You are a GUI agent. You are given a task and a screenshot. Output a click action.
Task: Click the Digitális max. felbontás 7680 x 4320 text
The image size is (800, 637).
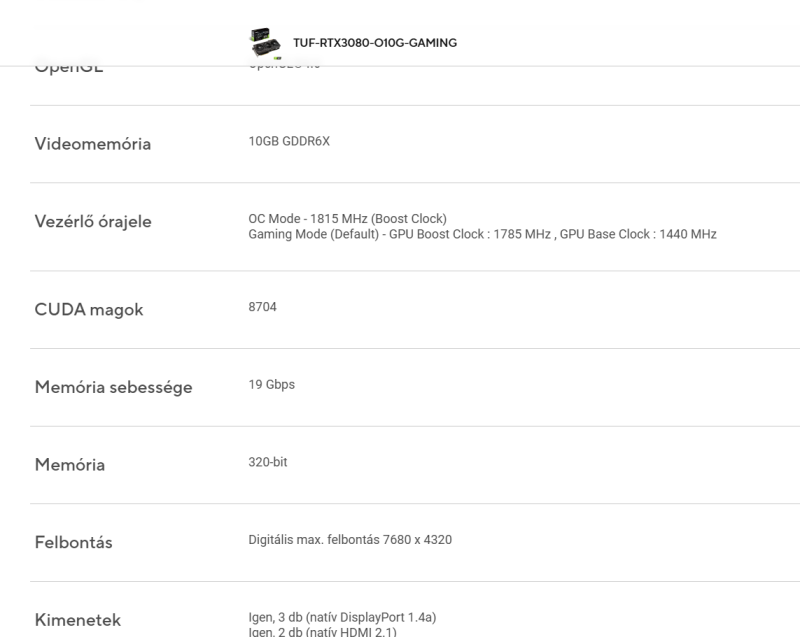(x=350, y=540)
